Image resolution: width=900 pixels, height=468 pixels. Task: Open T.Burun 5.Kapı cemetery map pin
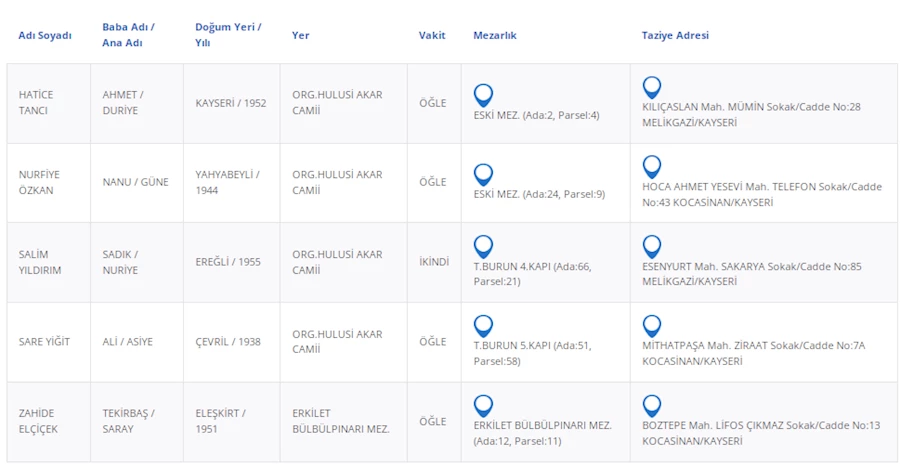tap(483, 325)
